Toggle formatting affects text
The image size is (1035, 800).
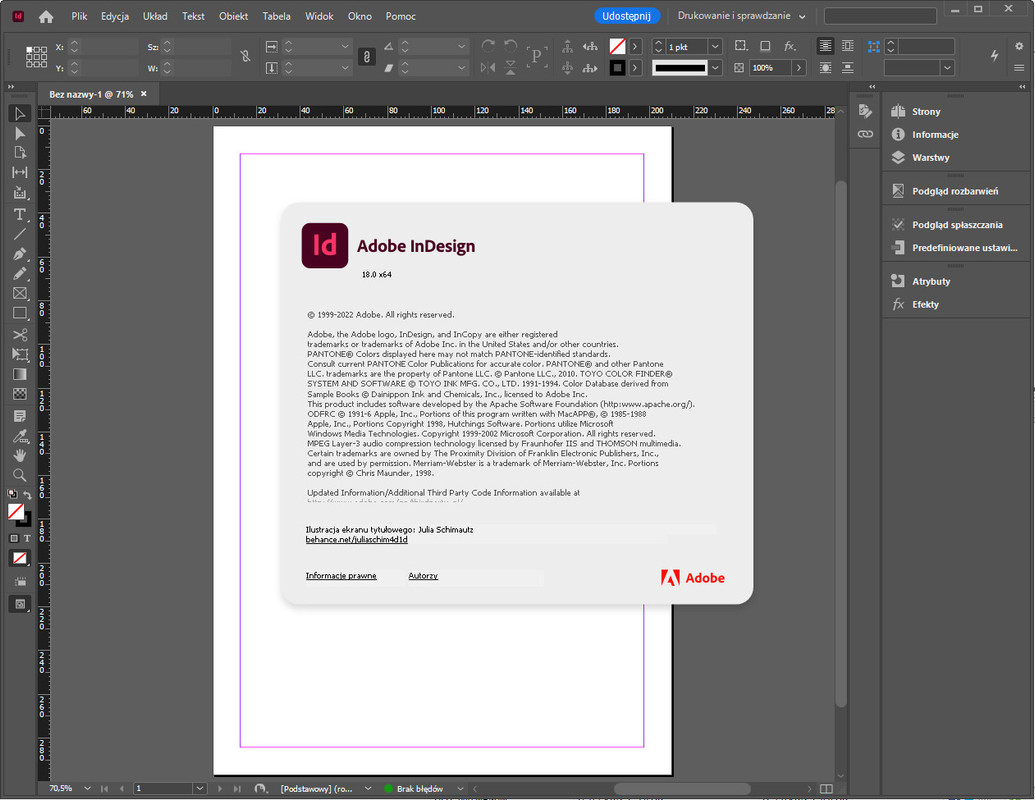(27, 539)
